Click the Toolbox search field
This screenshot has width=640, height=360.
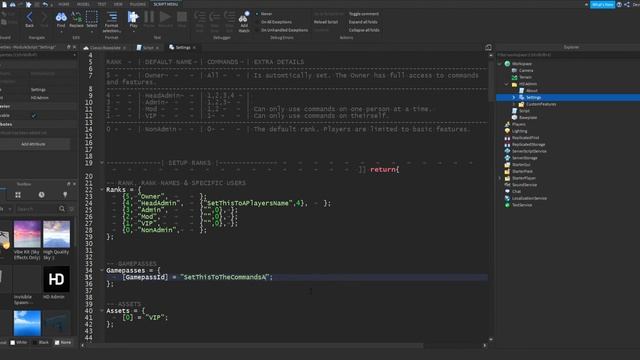tap(37, 209)
